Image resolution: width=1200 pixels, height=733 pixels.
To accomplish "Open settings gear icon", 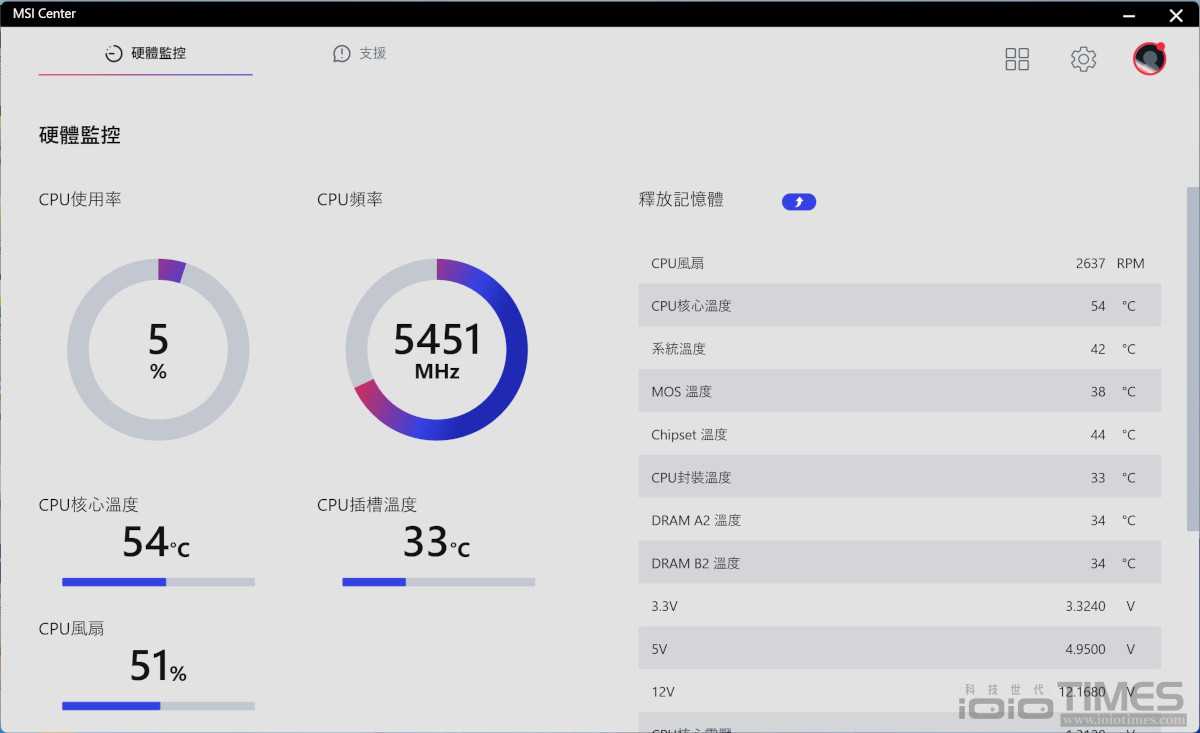I will tap(1083, 59).
